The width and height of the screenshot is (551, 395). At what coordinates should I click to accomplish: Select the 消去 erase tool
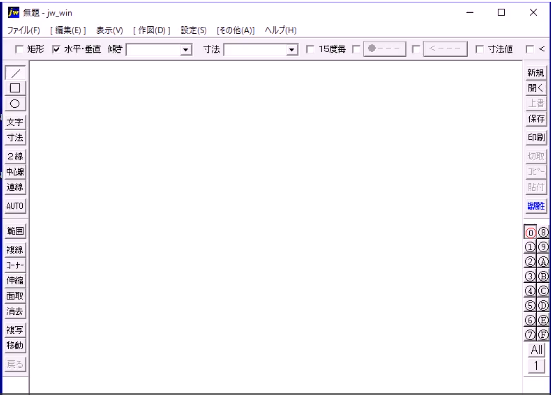15,311
